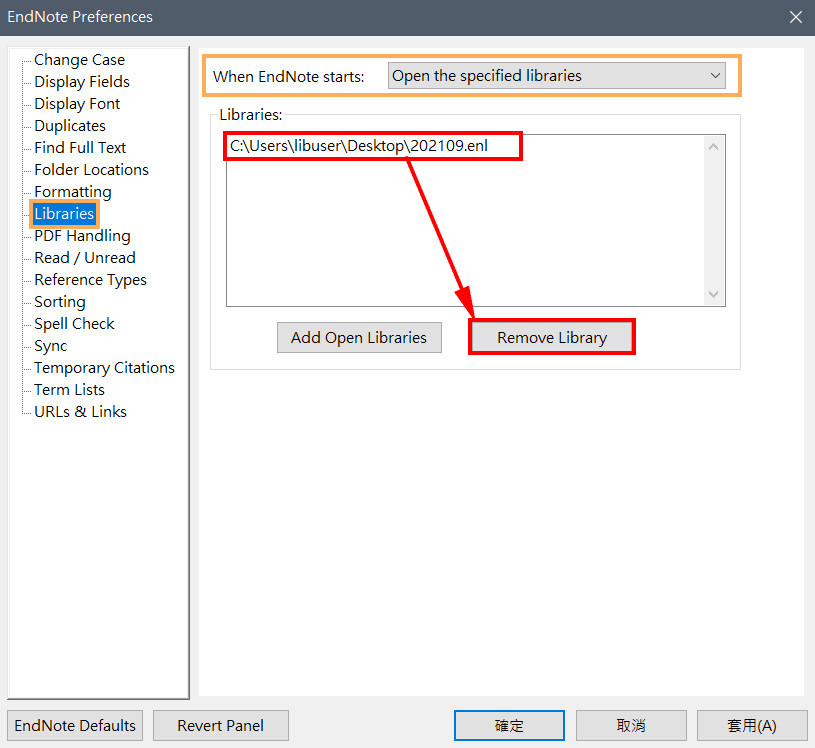Open Temporary Citations preferences

click(x=104, y=368)
